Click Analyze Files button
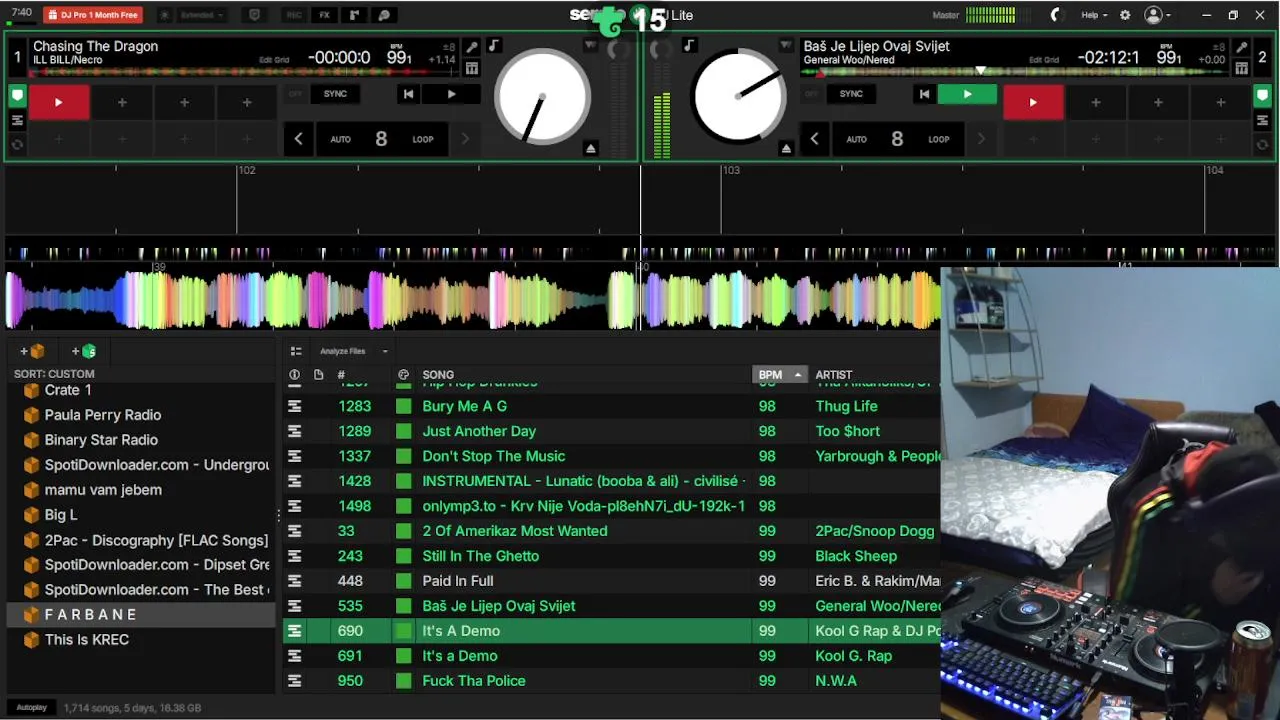 342,351
